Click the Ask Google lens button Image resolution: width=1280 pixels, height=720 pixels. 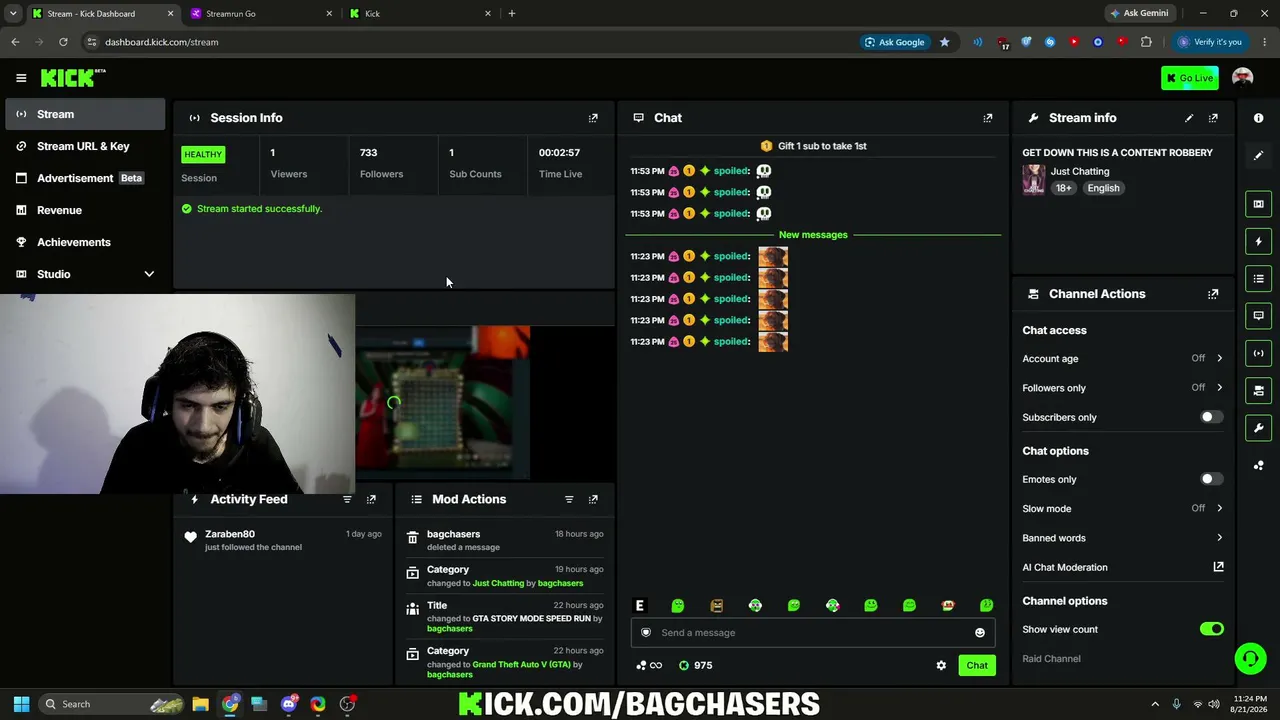(x=895, y=42)
